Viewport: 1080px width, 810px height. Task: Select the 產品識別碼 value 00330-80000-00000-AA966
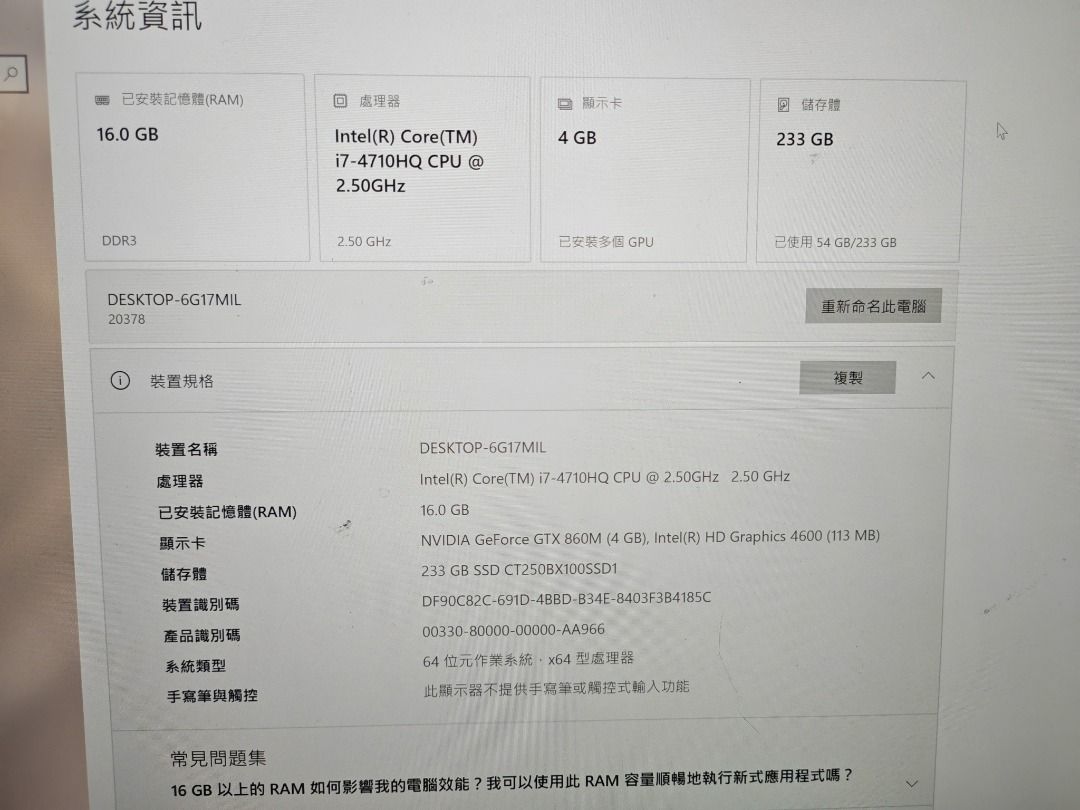513,630
